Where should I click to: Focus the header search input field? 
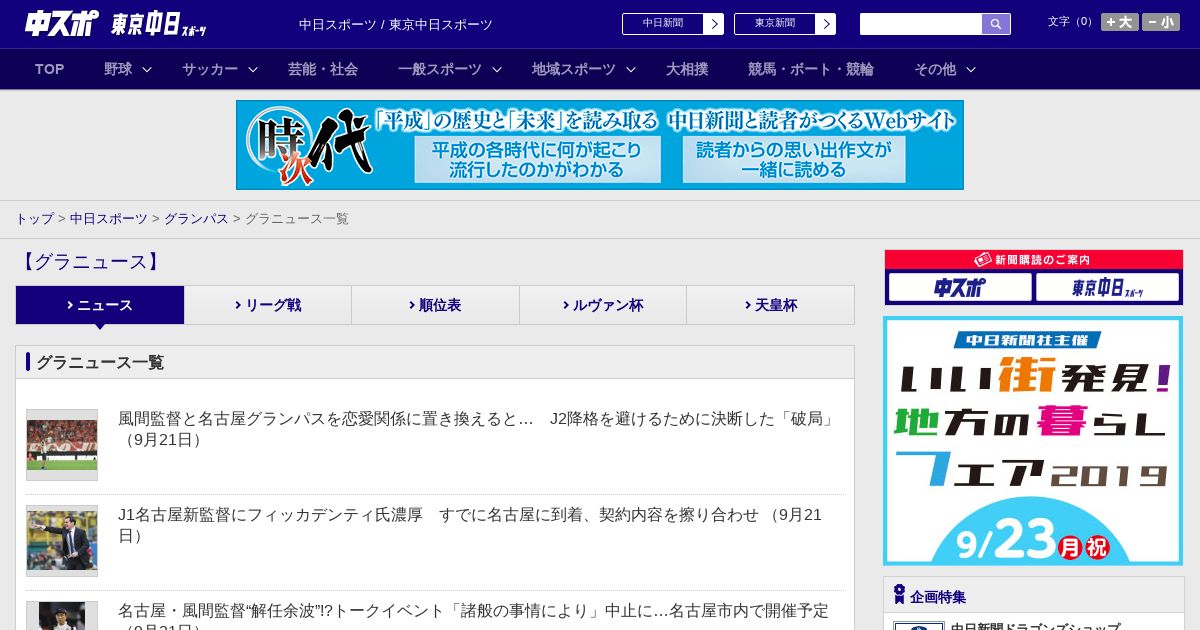(921, 24)
